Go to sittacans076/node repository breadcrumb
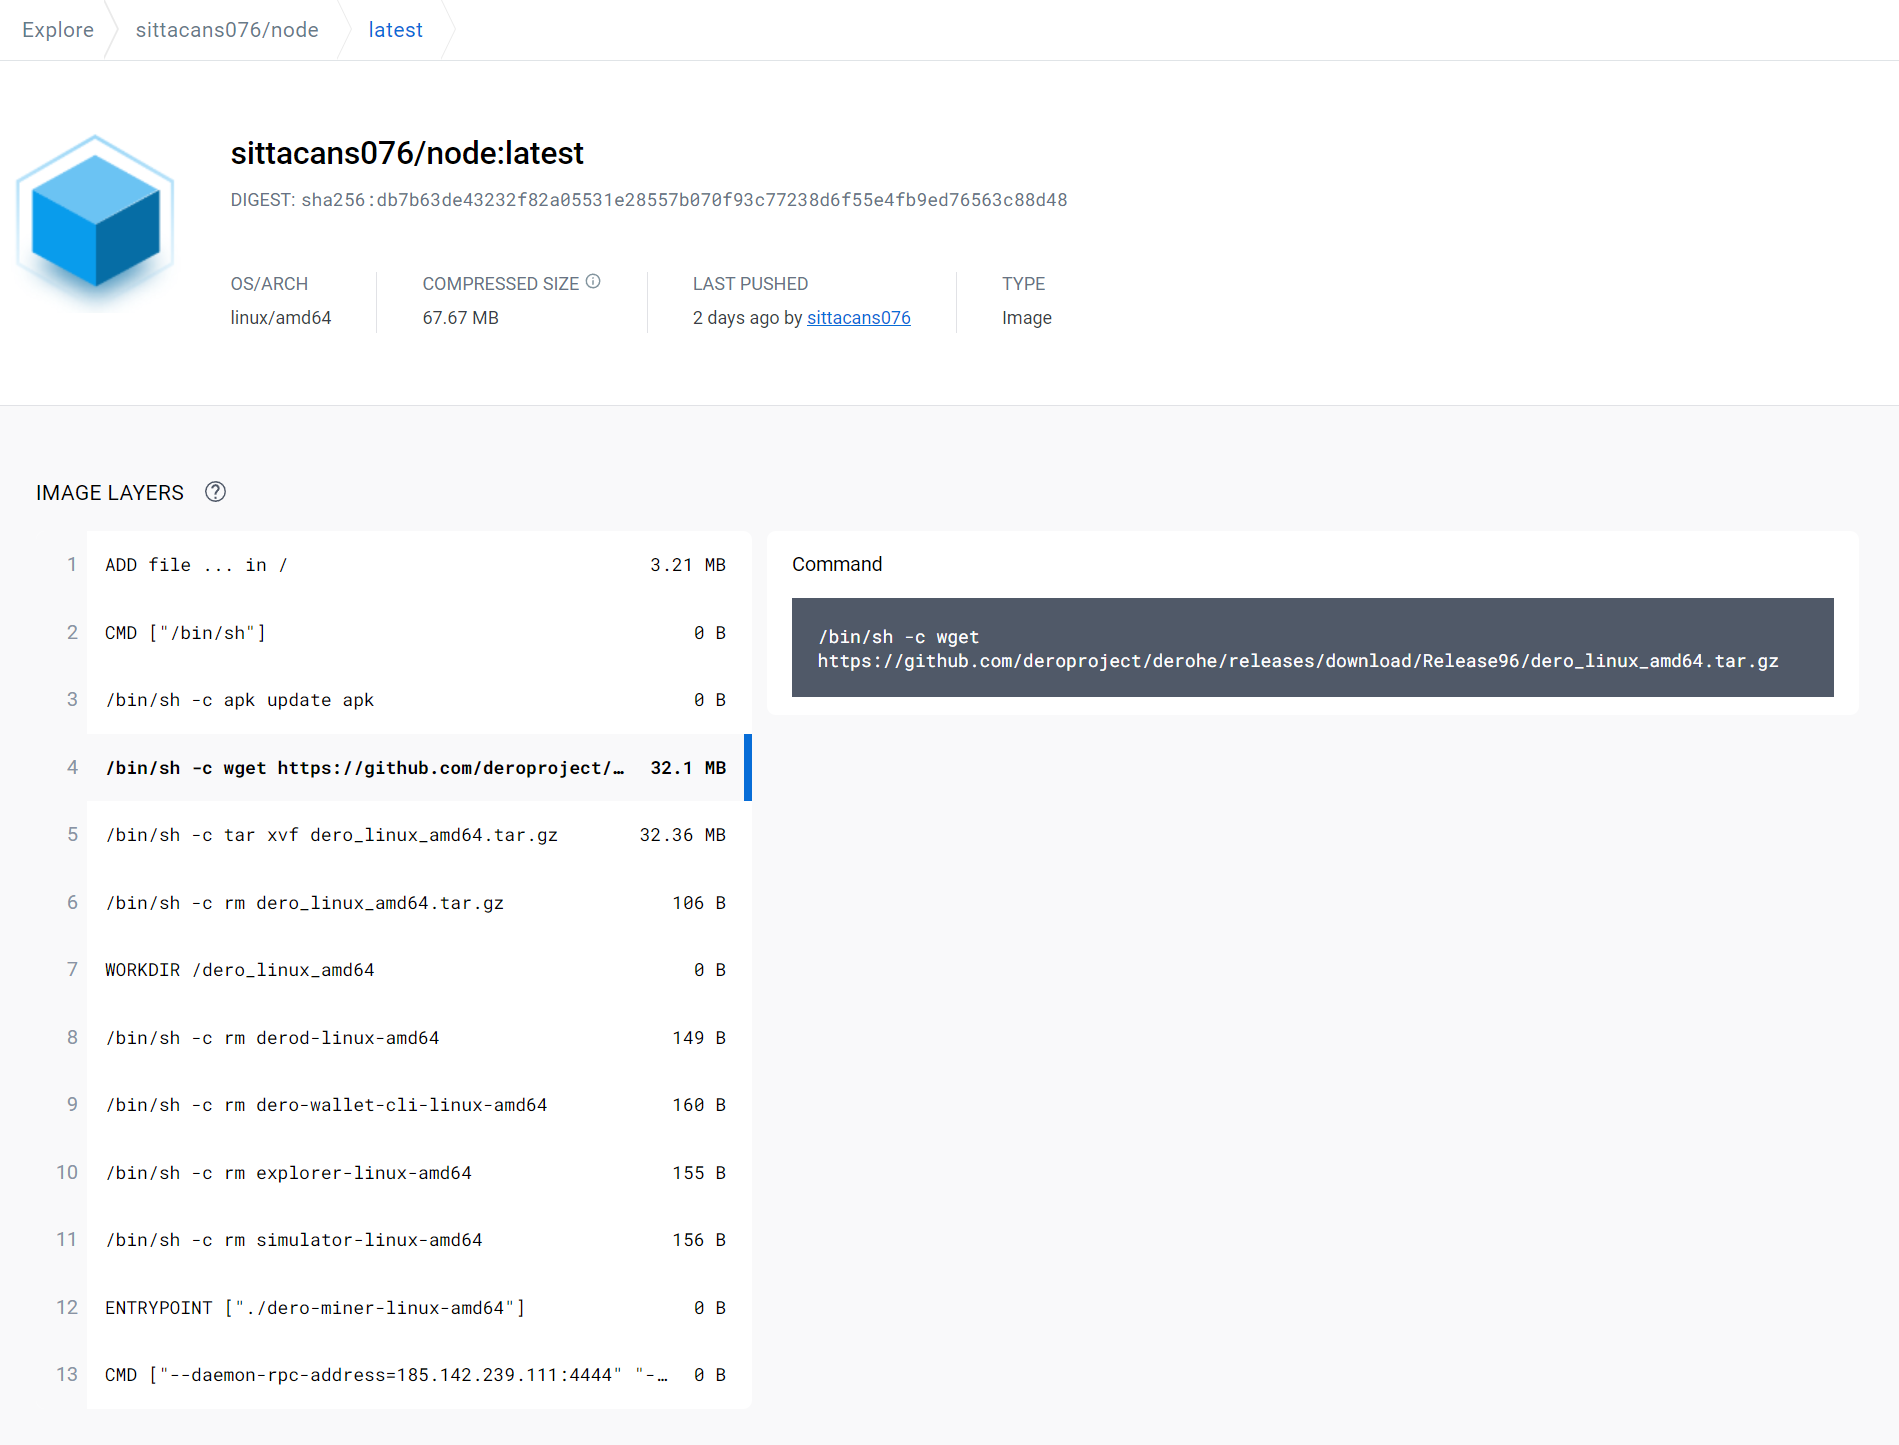 pos(227,30)
